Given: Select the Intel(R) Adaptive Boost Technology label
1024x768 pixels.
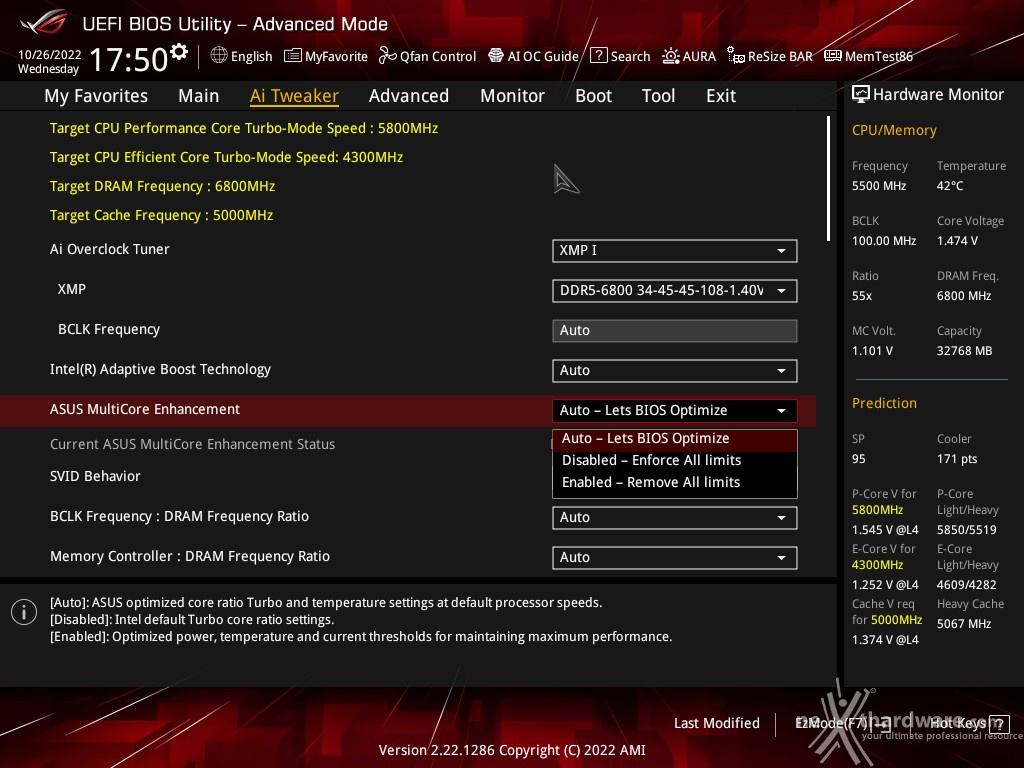Looking at the screenshot, I should [160, 370].
